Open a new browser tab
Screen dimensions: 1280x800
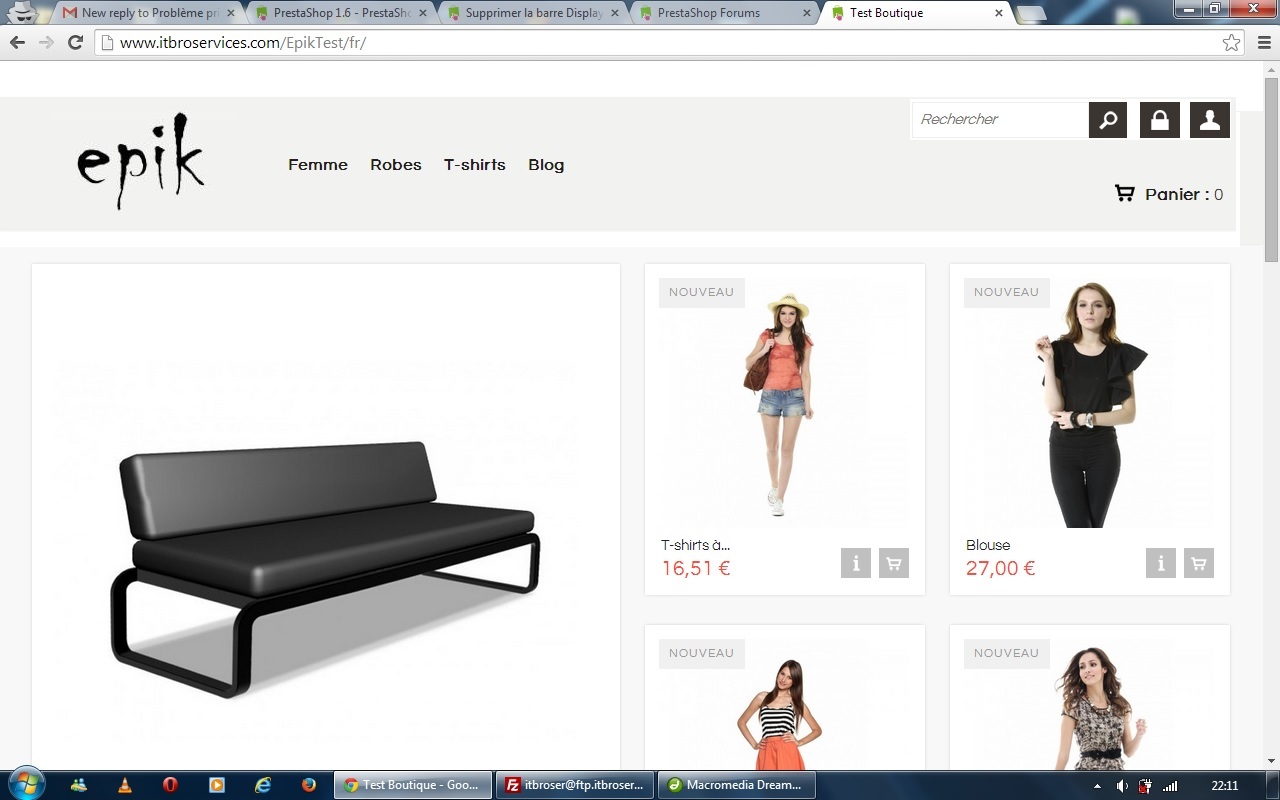click(x=1031, y=13)
